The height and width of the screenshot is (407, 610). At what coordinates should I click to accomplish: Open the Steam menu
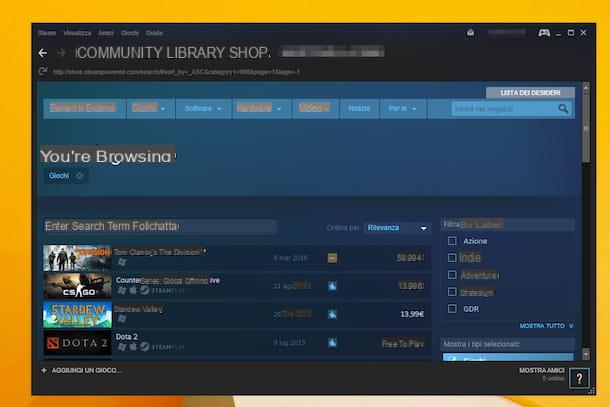pos(47,33)
